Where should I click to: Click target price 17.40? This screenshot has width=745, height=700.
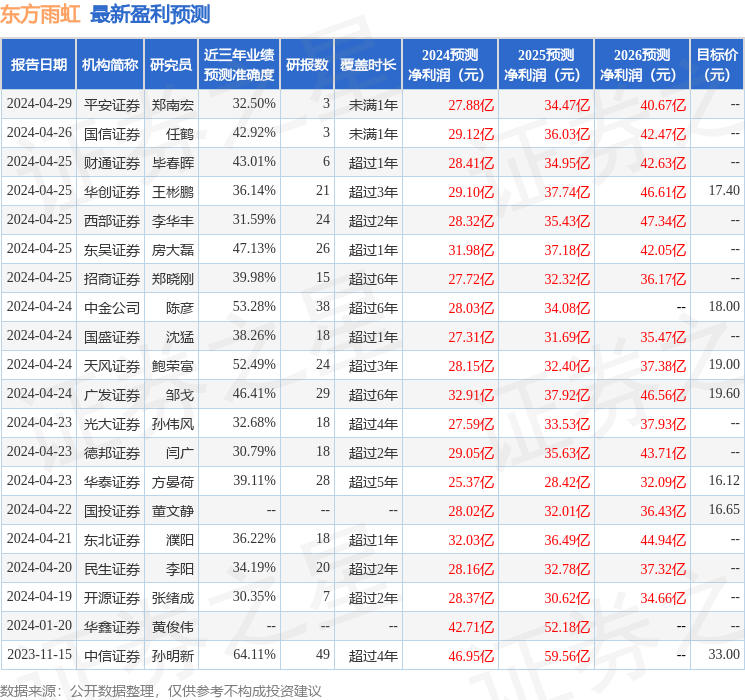(724, 190)
